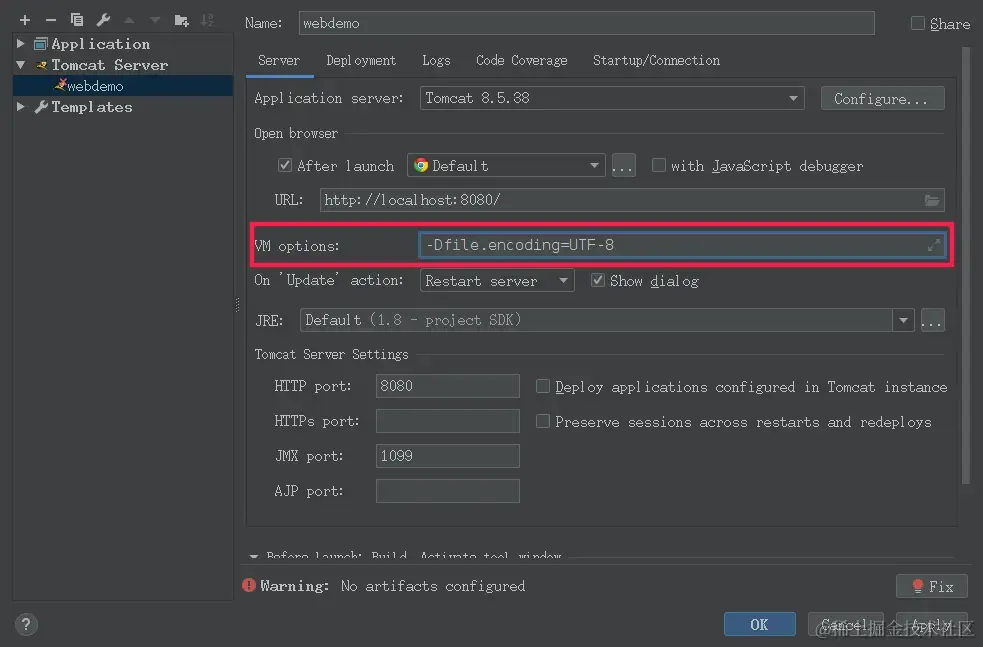Copy configuration icon in toolbar
This screenshot has width=983, height=647.
coord(77,20)
